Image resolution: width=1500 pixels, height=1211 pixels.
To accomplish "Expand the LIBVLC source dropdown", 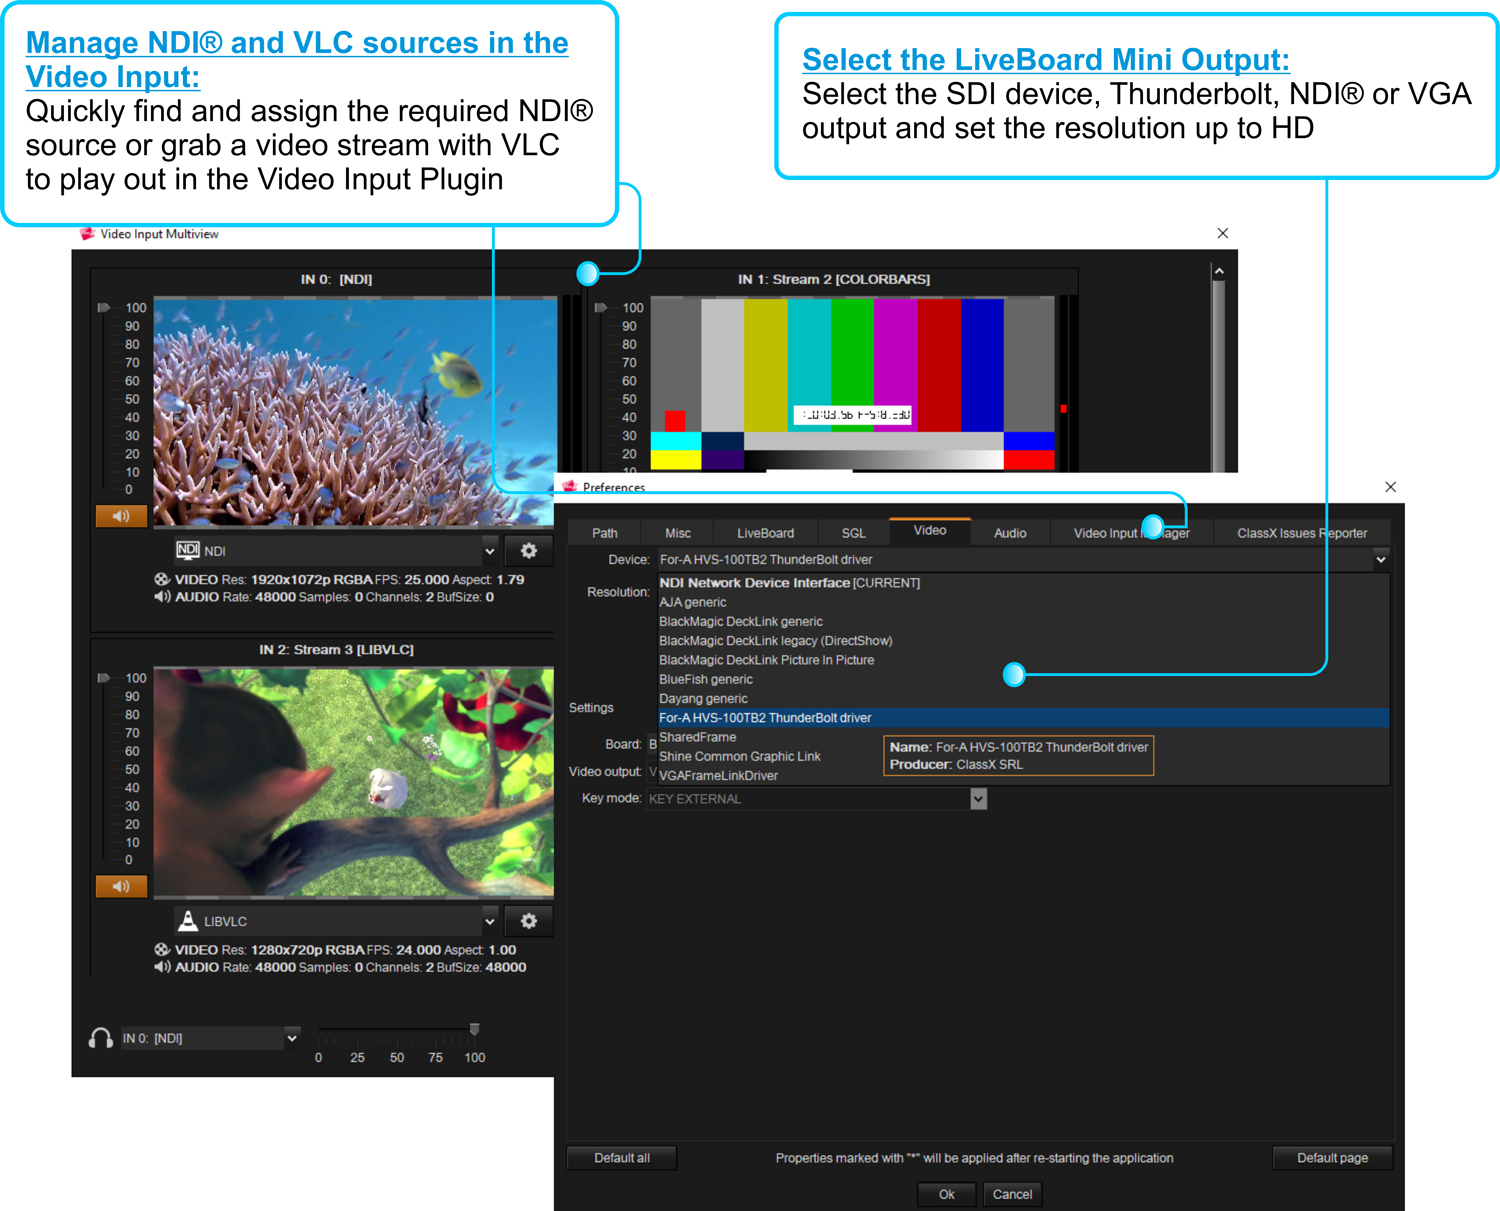I will point(489,921).
